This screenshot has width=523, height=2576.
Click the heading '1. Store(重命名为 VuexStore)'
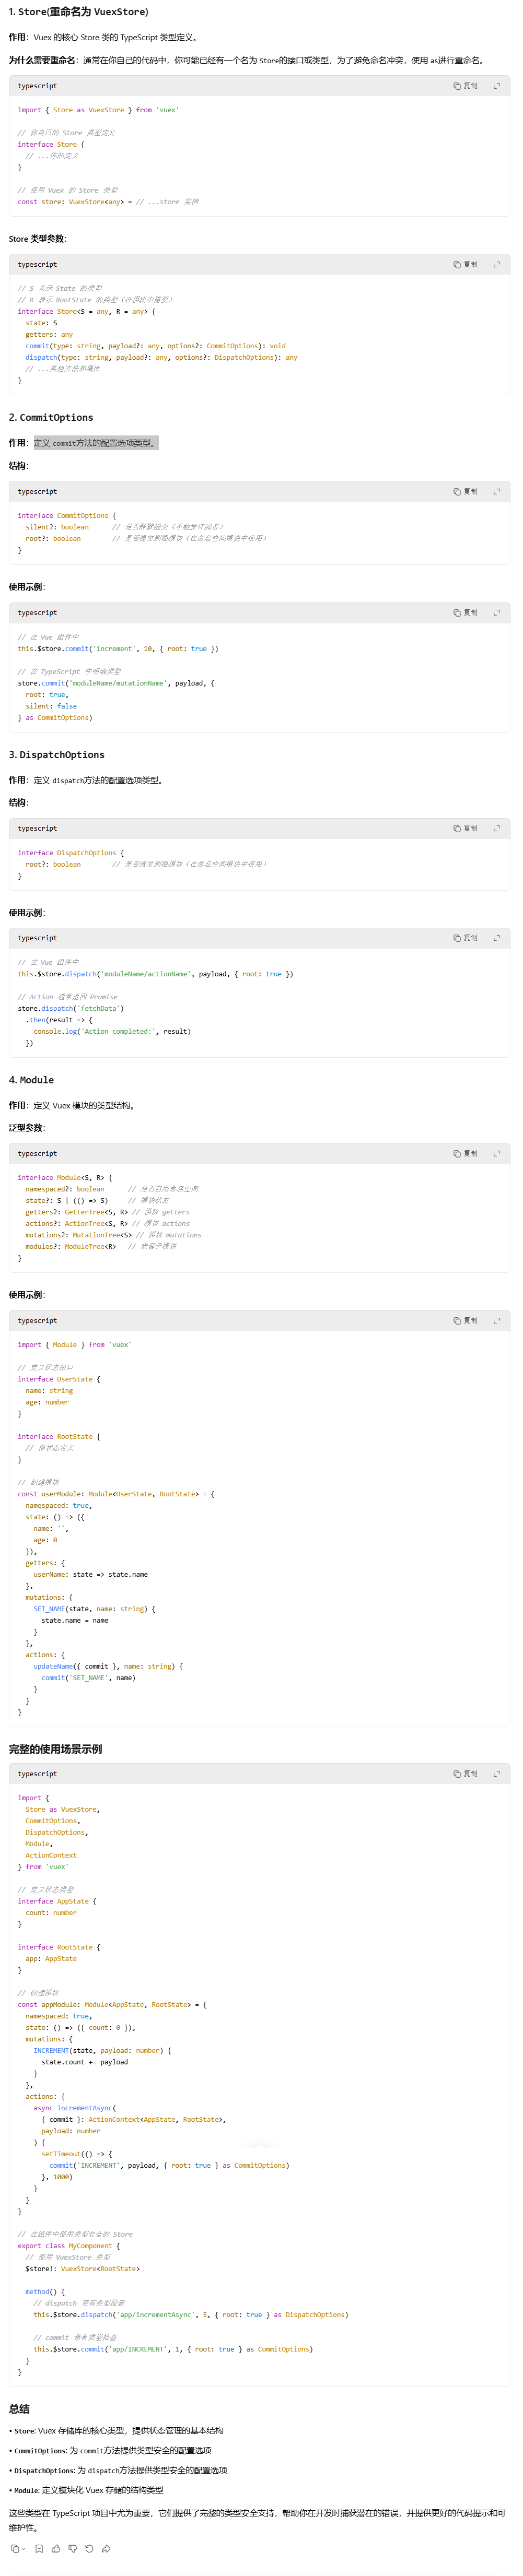point(78,12)
